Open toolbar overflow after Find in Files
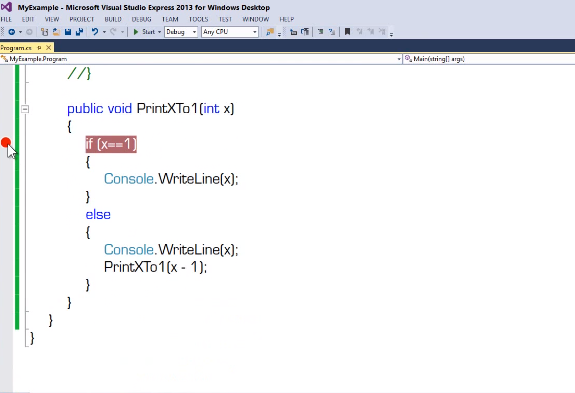The height and width of the screenshot is (393, 575). coord(279,34)
